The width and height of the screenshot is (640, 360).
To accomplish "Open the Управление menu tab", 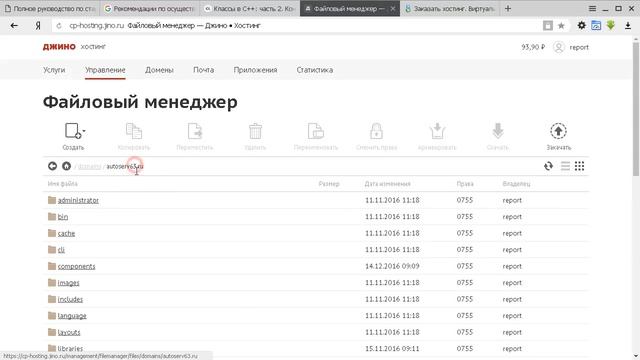I will coord(105,70).
